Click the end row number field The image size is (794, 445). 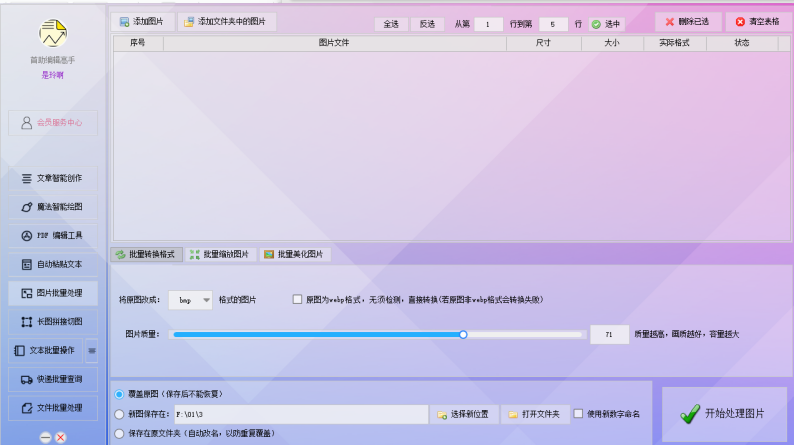[x=553, y=24]
